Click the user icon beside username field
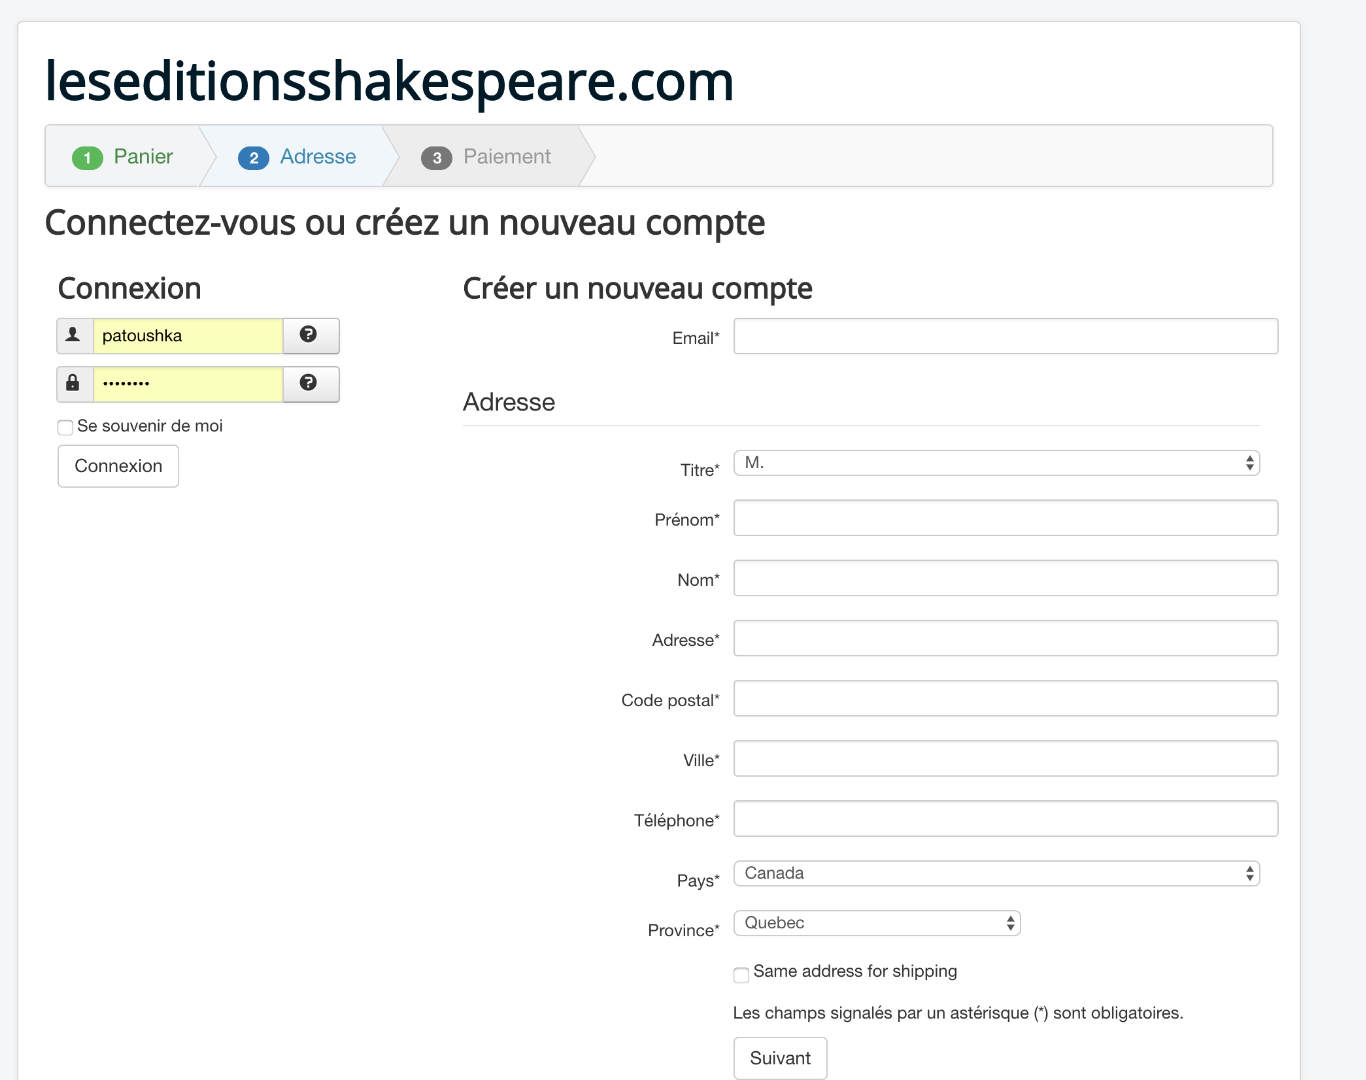 pos(74,336)
